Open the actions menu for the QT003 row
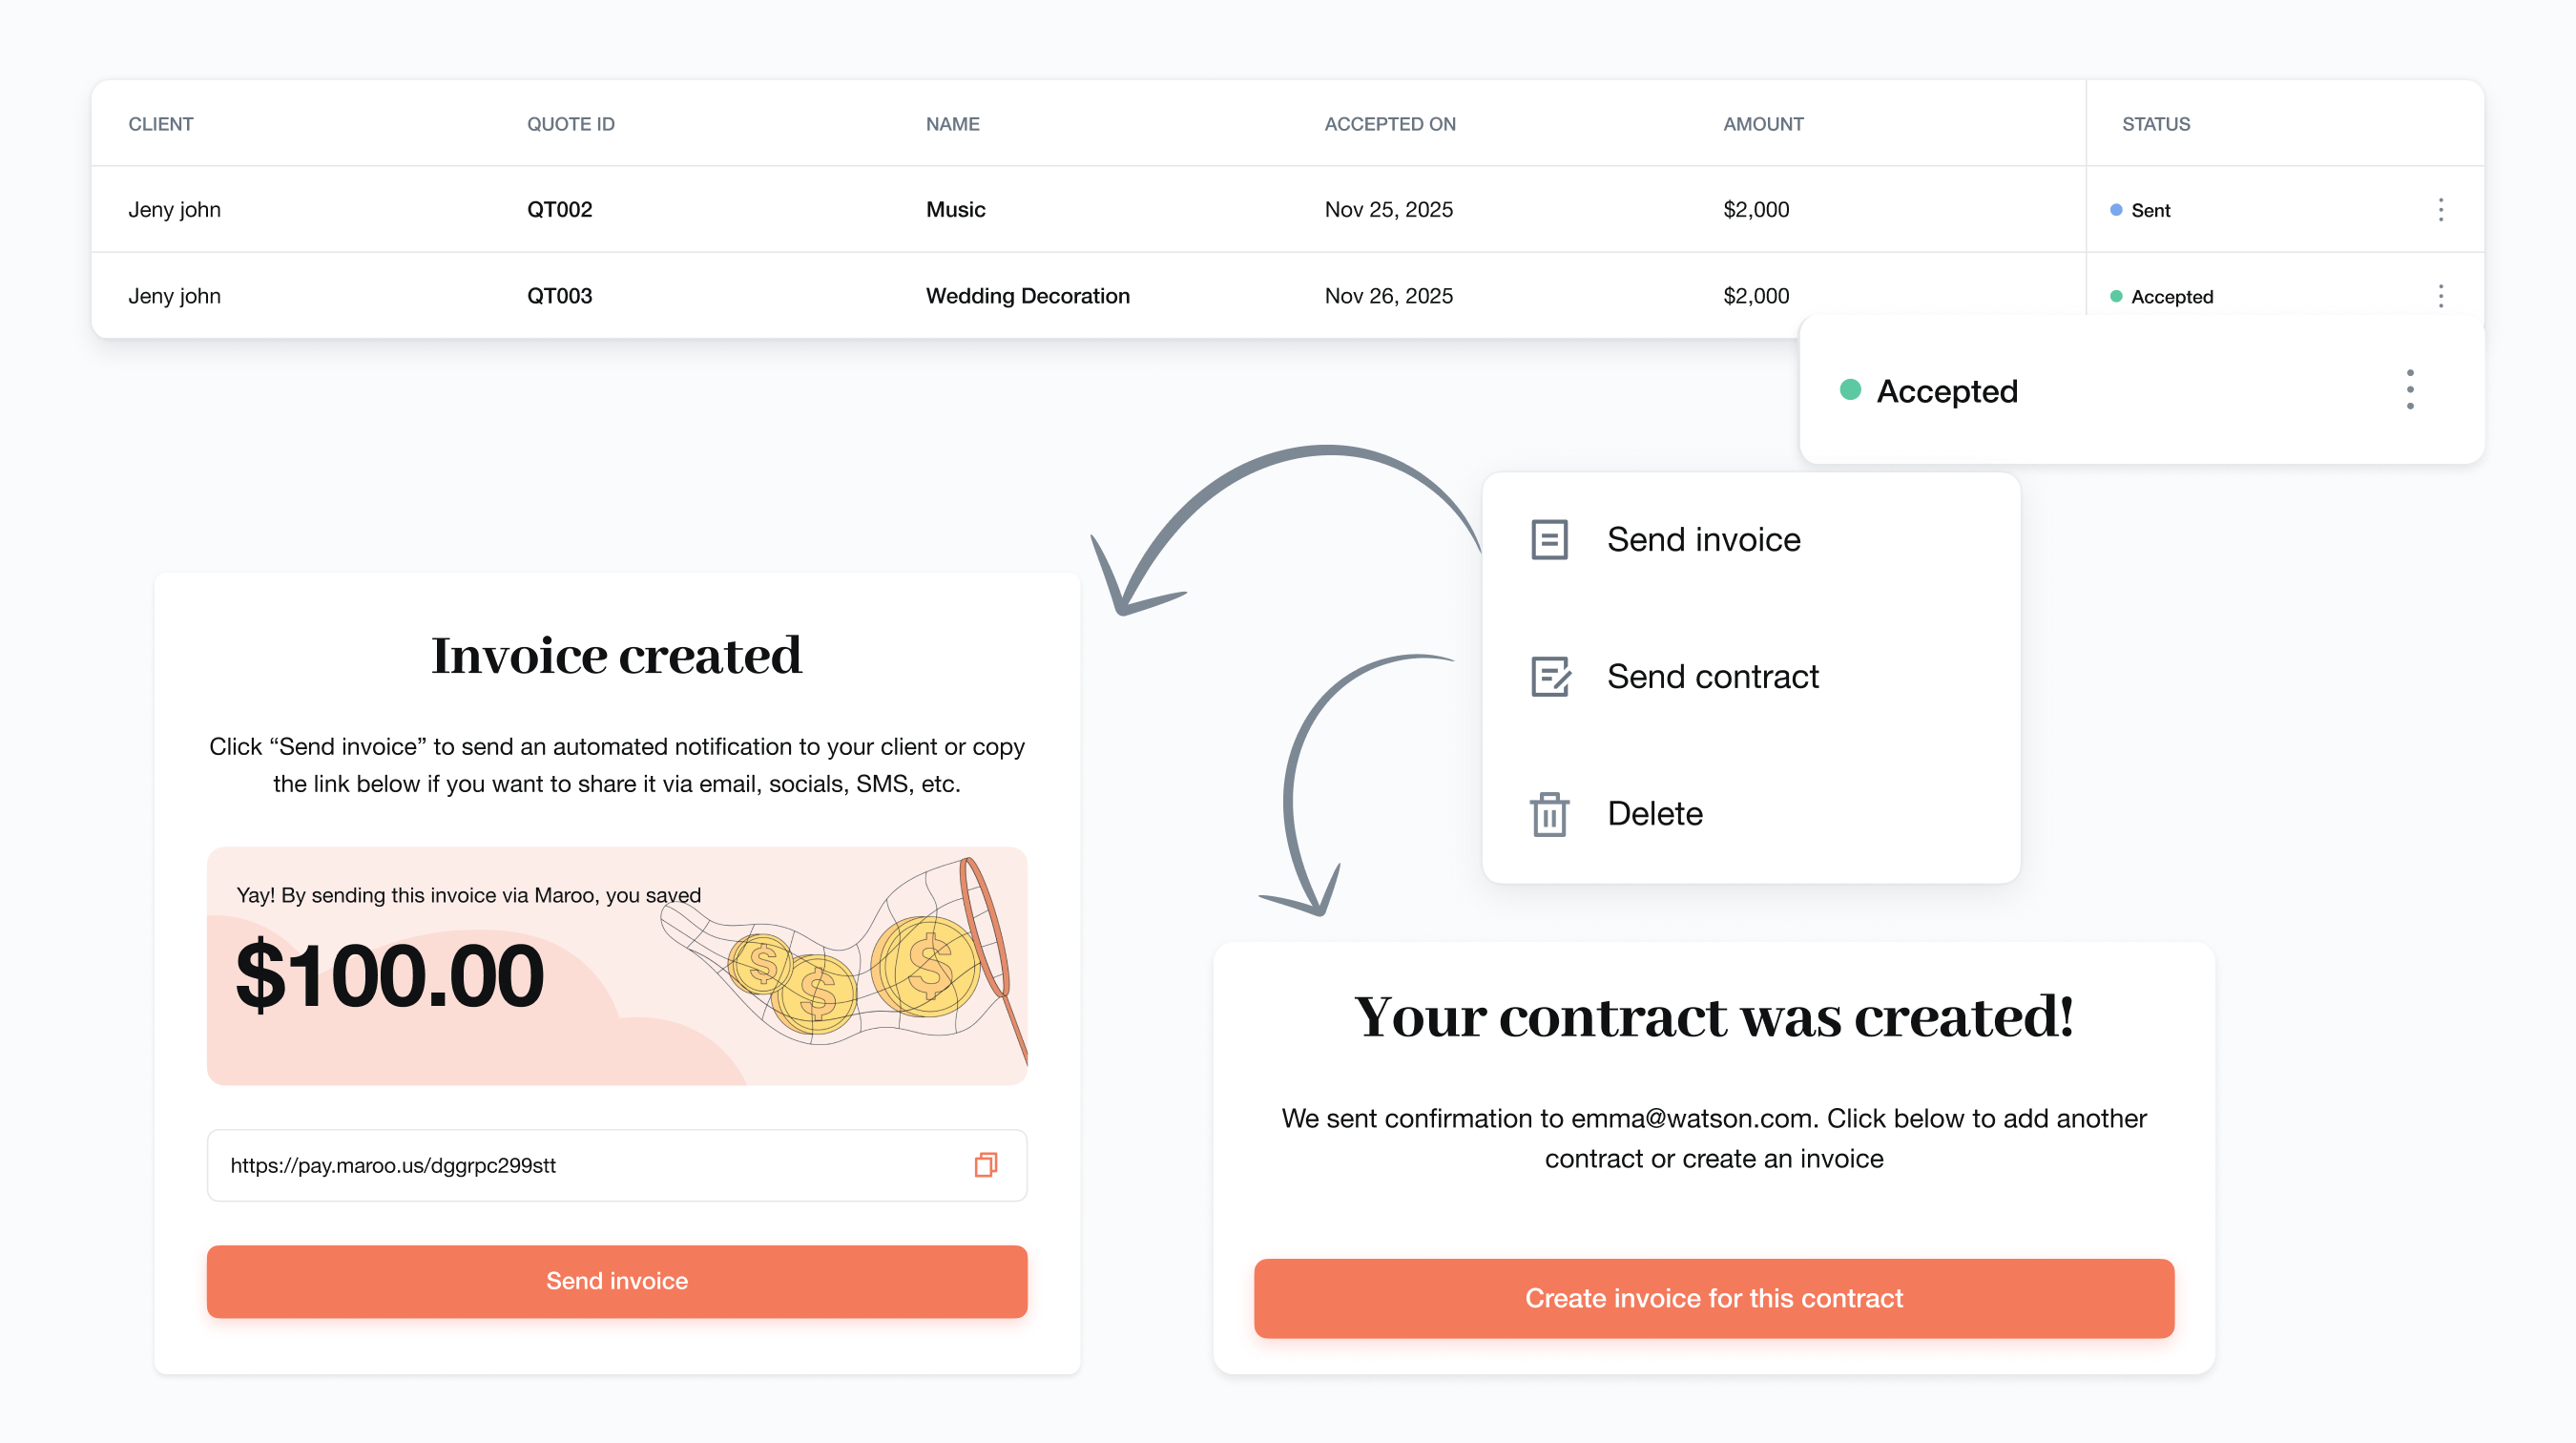The width and height of the screenshot is (2576, 1443). point(2440,296)
